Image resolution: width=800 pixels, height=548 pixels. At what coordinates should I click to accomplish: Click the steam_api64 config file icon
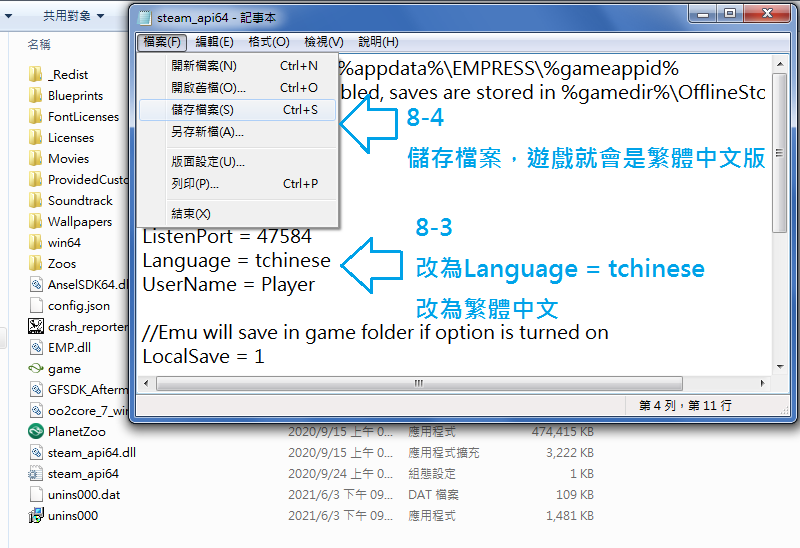[36, 474]
